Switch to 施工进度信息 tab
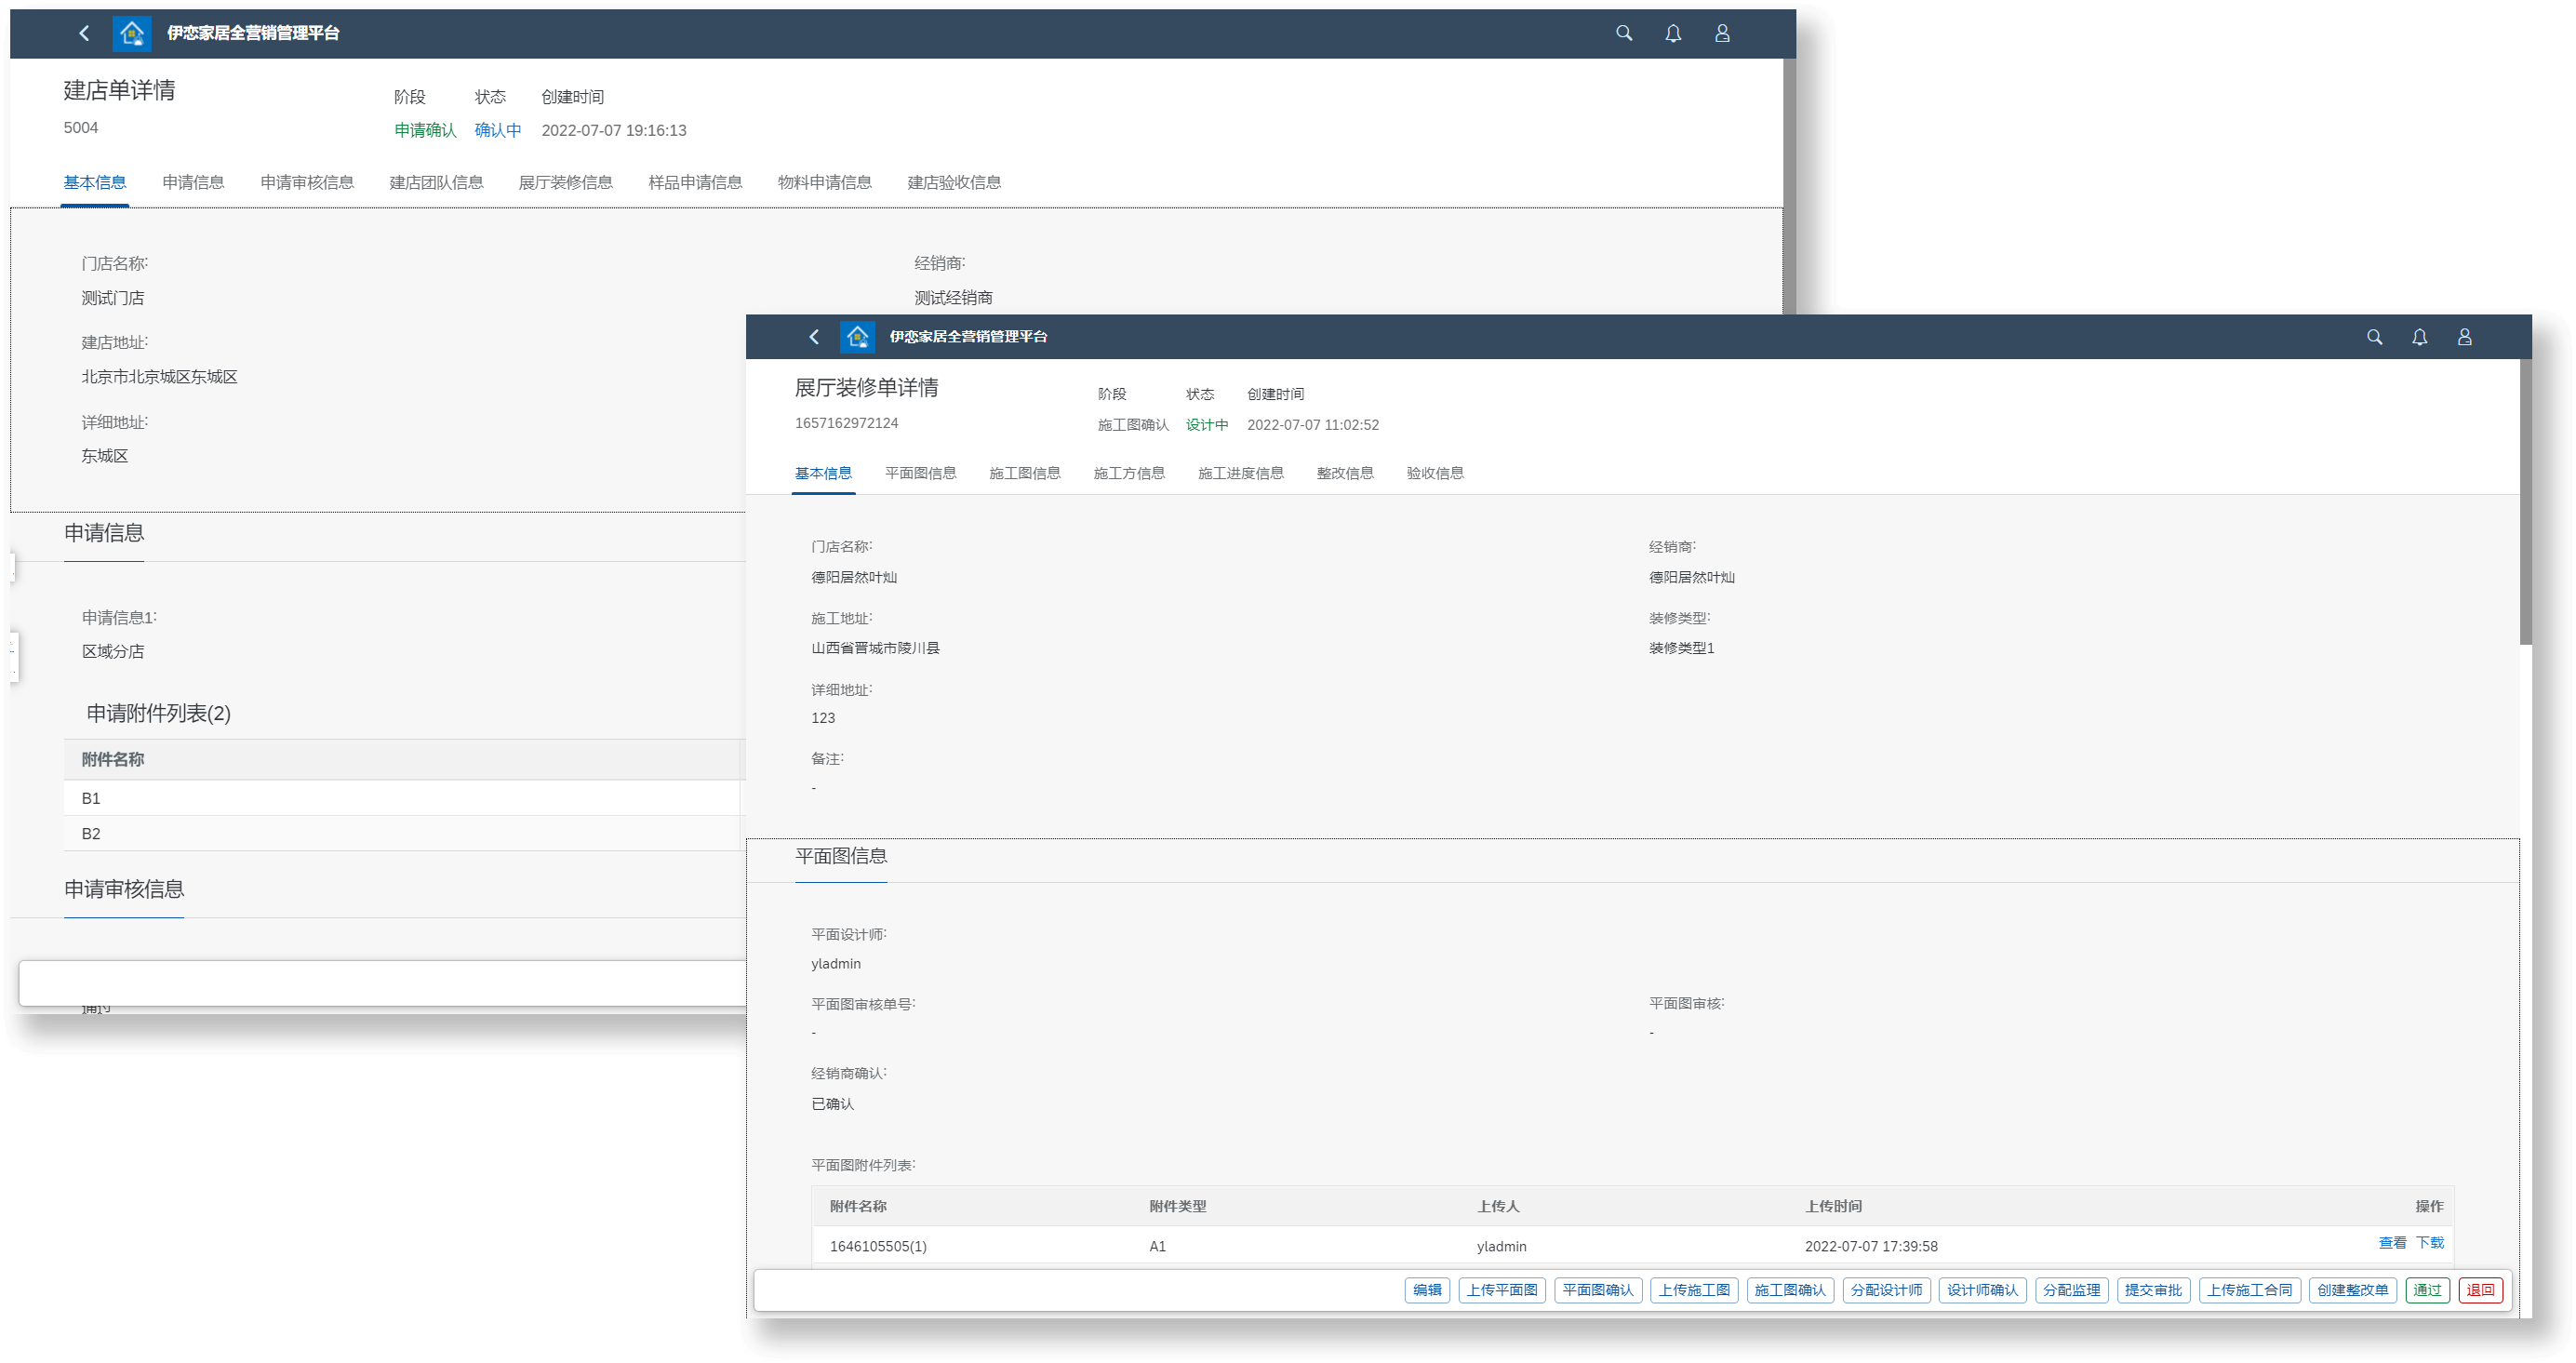 [x=1240, y=473]
